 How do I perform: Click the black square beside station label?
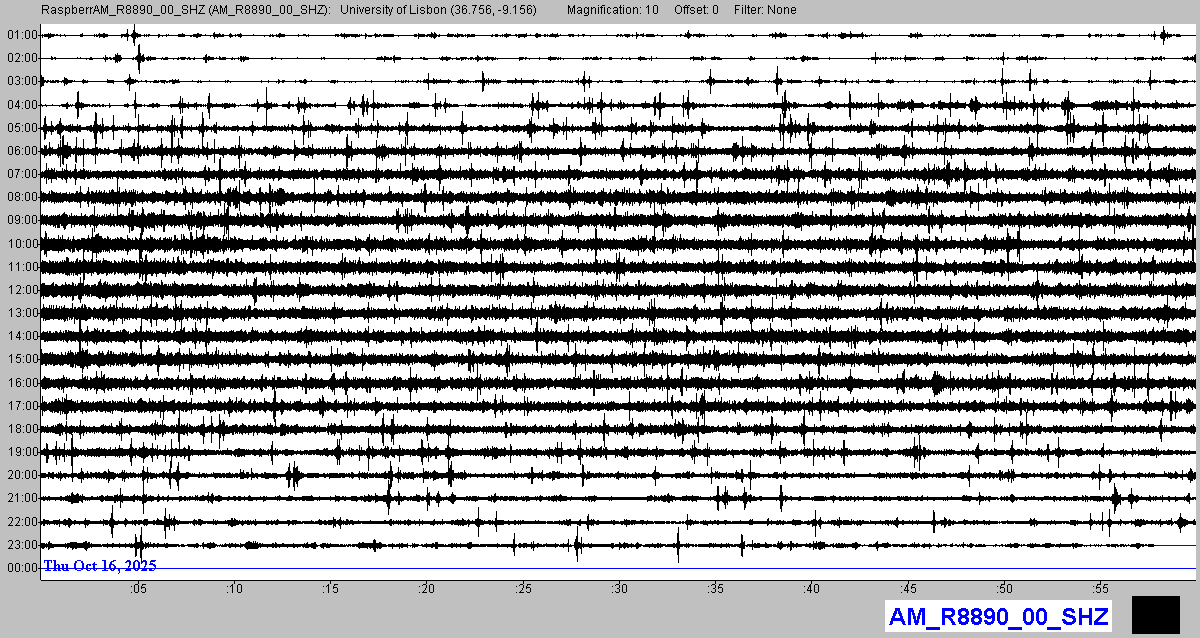point(1156,614)
